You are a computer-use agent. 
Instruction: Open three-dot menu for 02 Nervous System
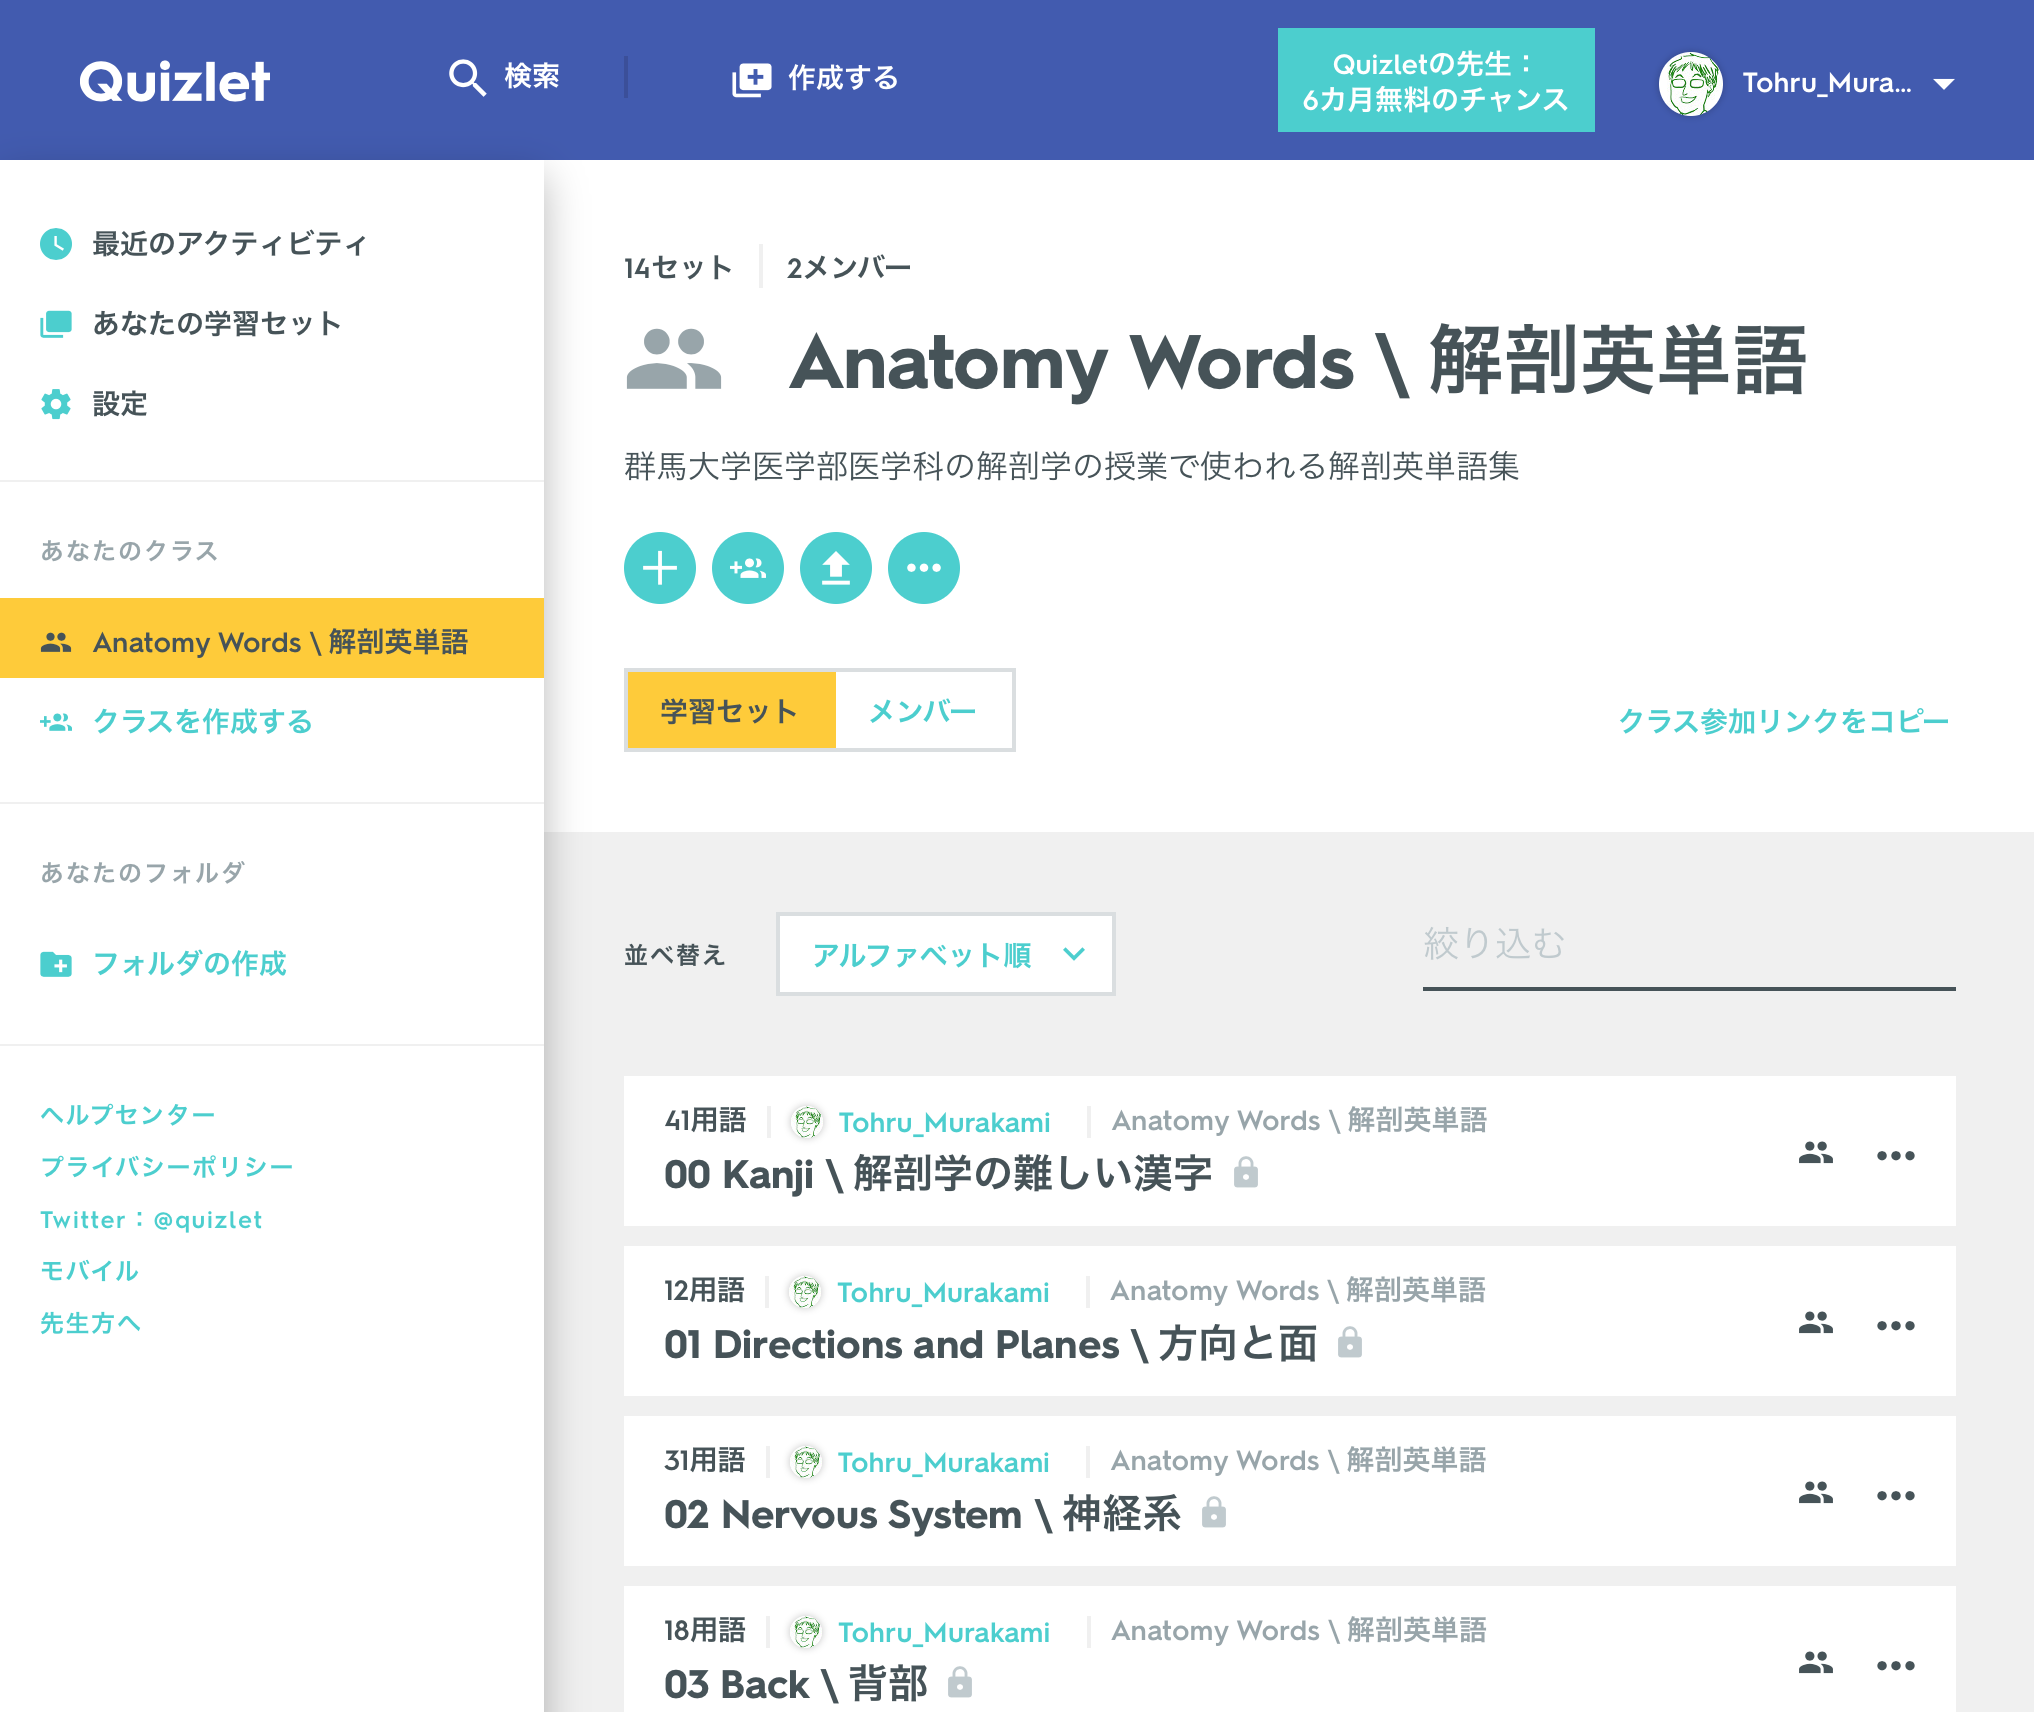pos(1895,1496)
